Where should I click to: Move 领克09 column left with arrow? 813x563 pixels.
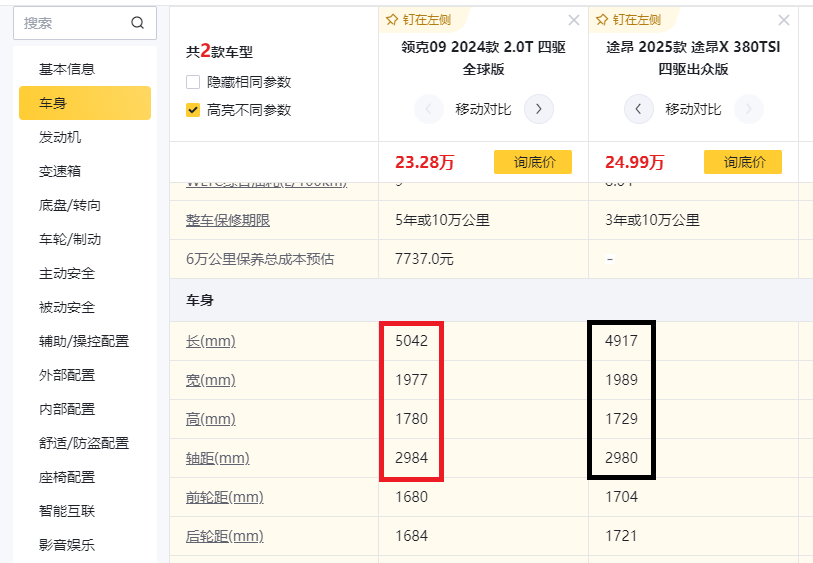tap(429, 109)
